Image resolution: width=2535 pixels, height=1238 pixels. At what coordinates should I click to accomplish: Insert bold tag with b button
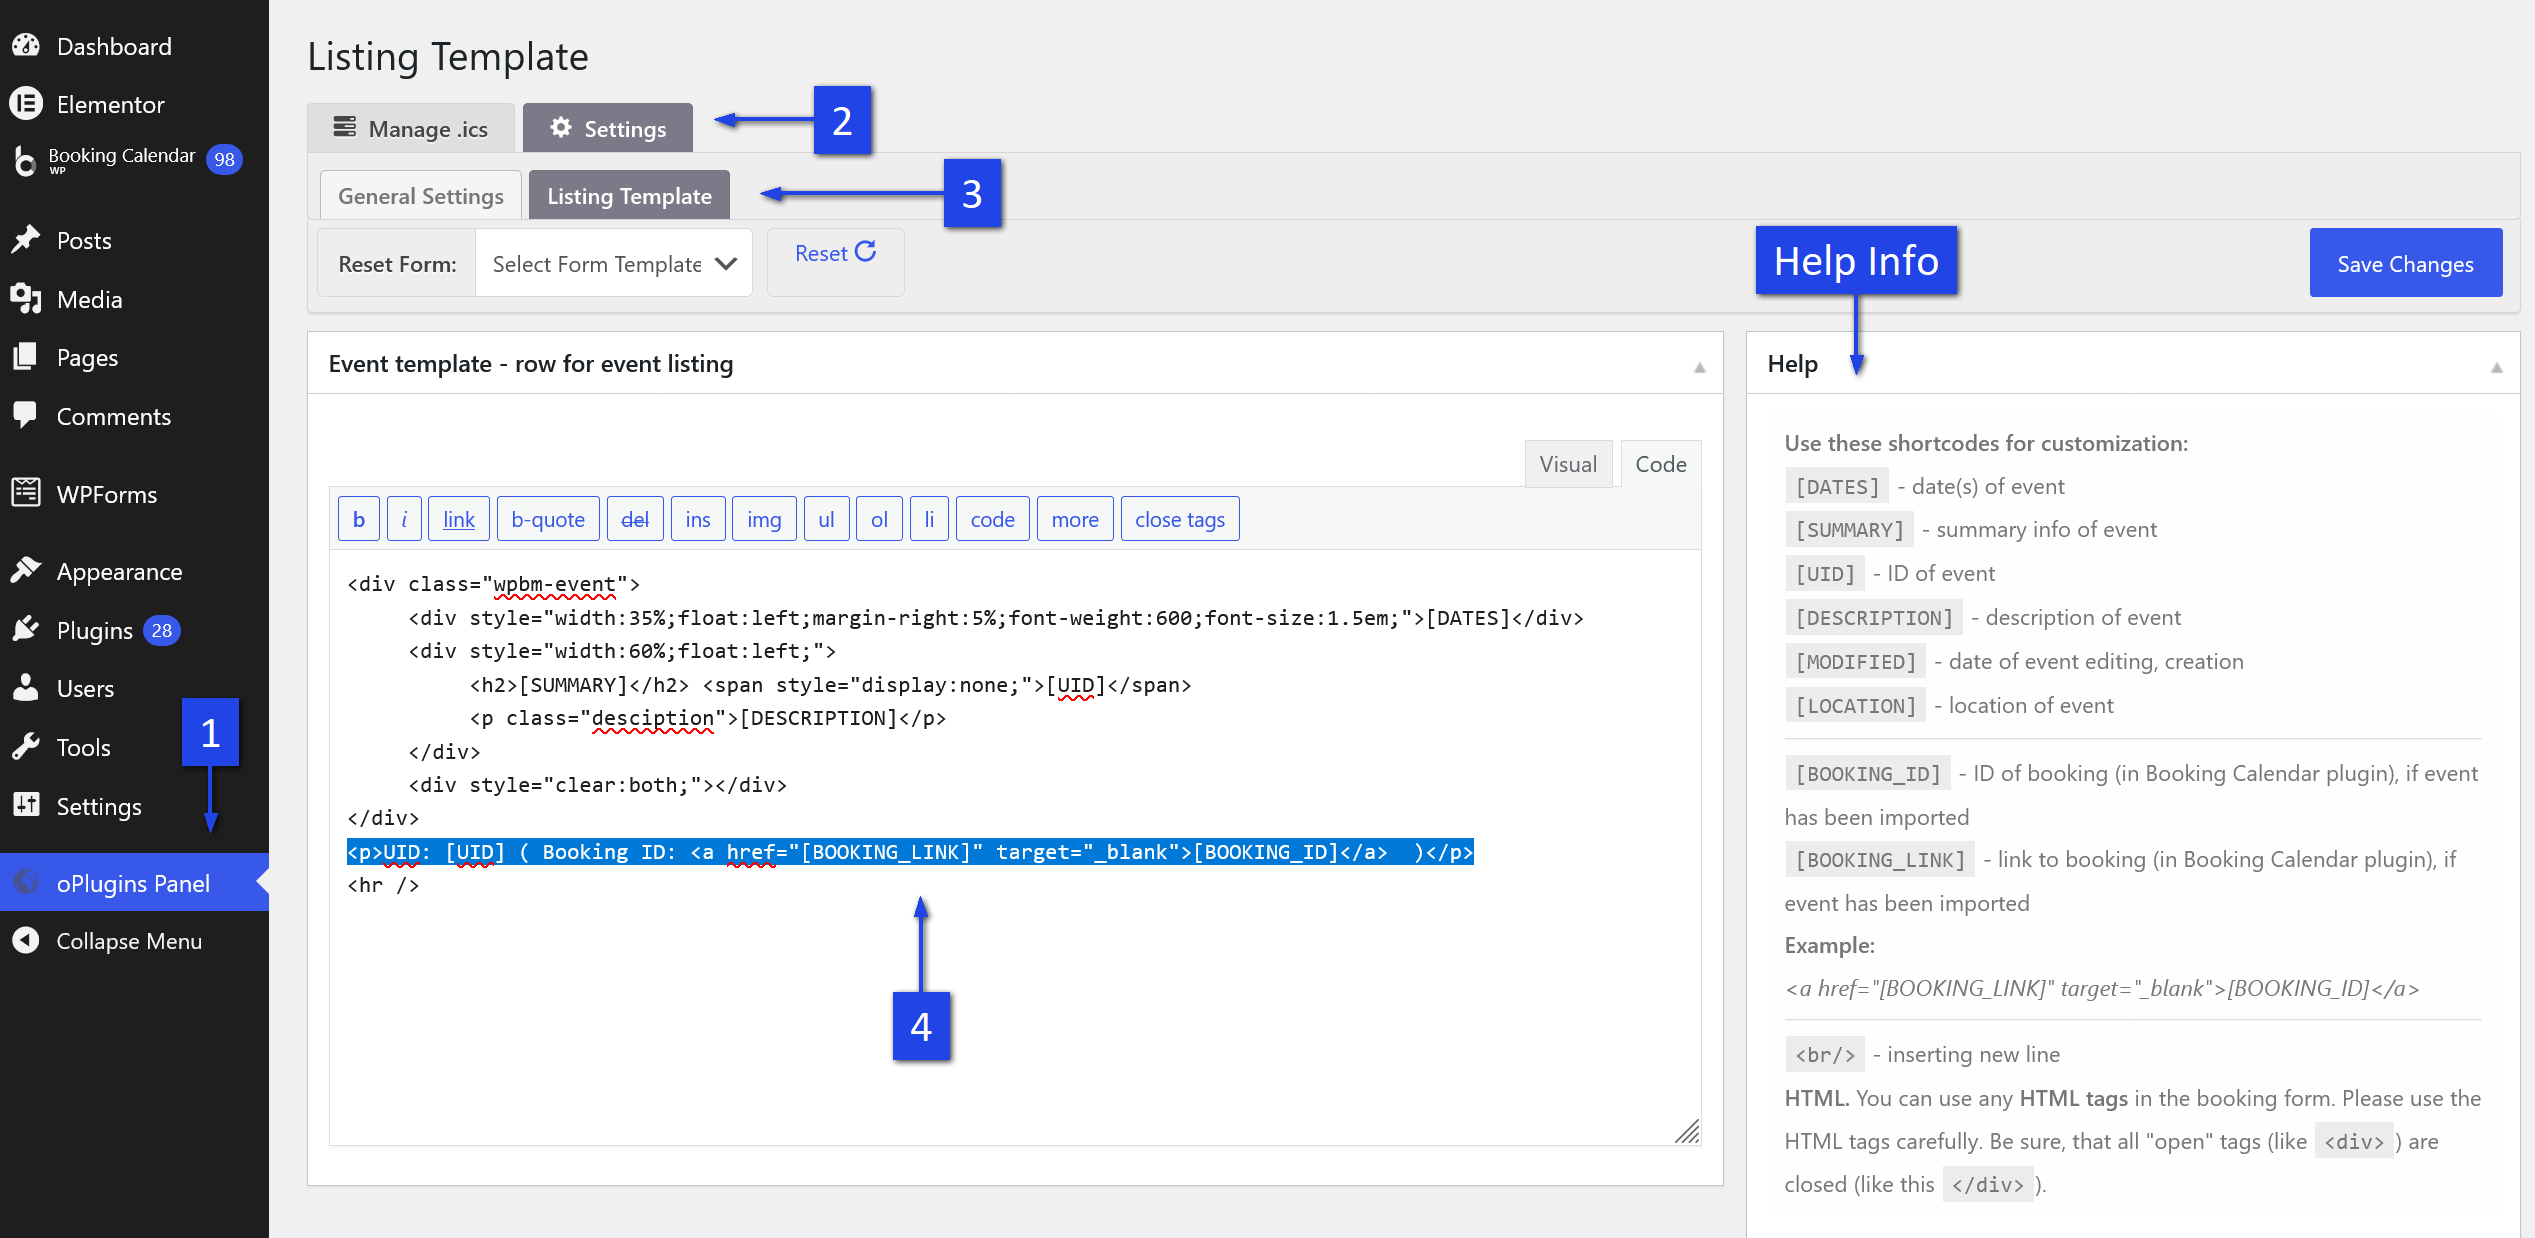(359, 519)
